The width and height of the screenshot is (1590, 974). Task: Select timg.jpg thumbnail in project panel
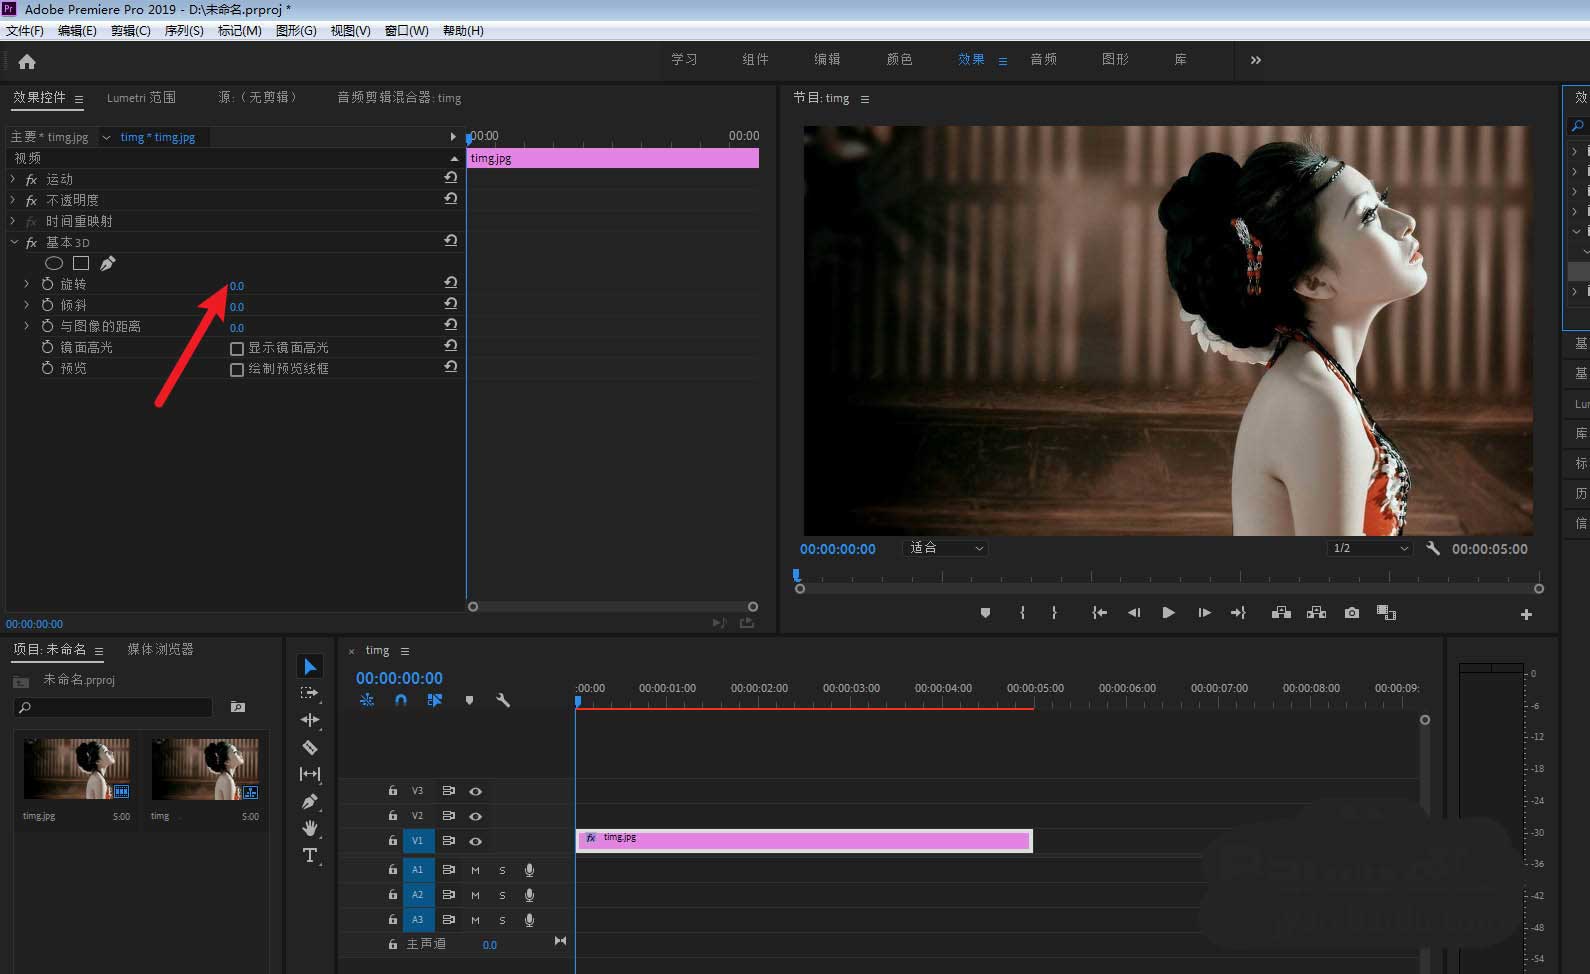[x=77, y=769]
